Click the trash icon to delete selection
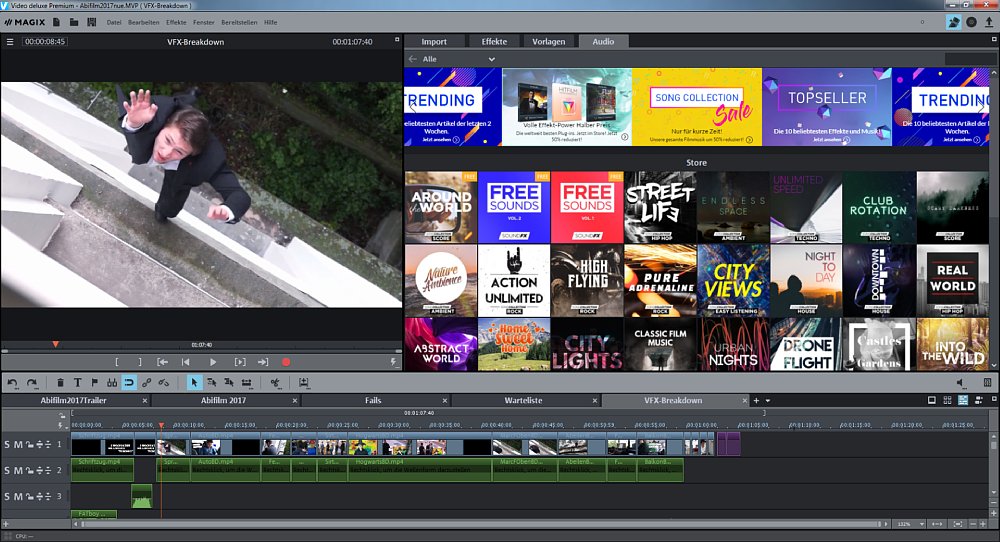The image size is (1000, 542). click(x=60, y=382)
